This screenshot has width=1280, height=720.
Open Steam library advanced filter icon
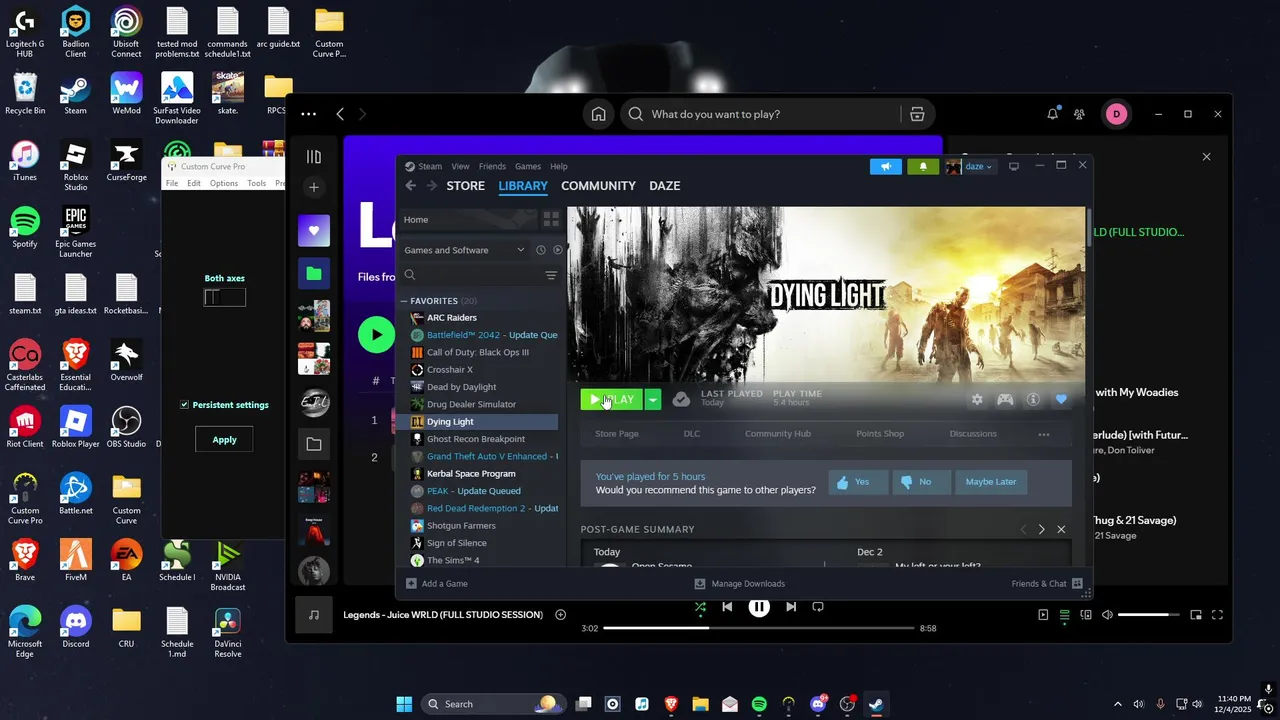[x=551, y=275]
